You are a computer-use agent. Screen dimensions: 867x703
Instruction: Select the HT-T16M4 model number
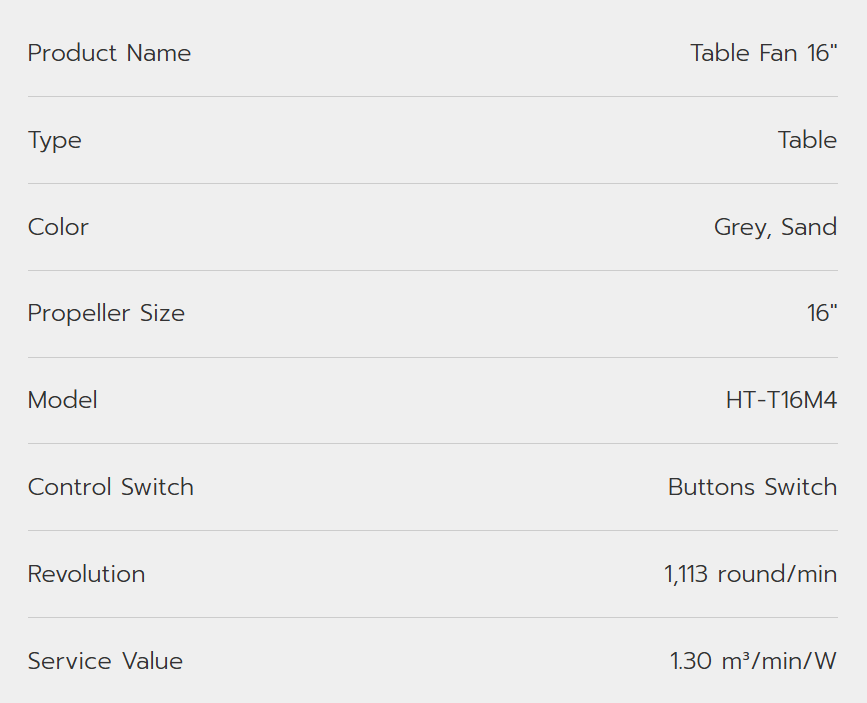point(781,400)
